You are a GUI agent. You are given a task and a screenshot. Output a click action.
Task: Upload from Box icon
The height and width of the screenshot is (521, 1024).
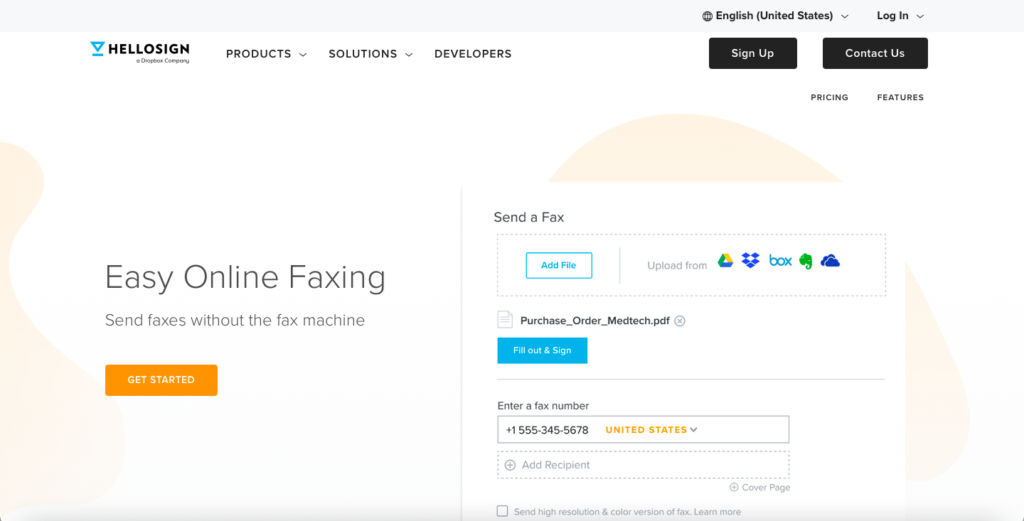[780, 260]
